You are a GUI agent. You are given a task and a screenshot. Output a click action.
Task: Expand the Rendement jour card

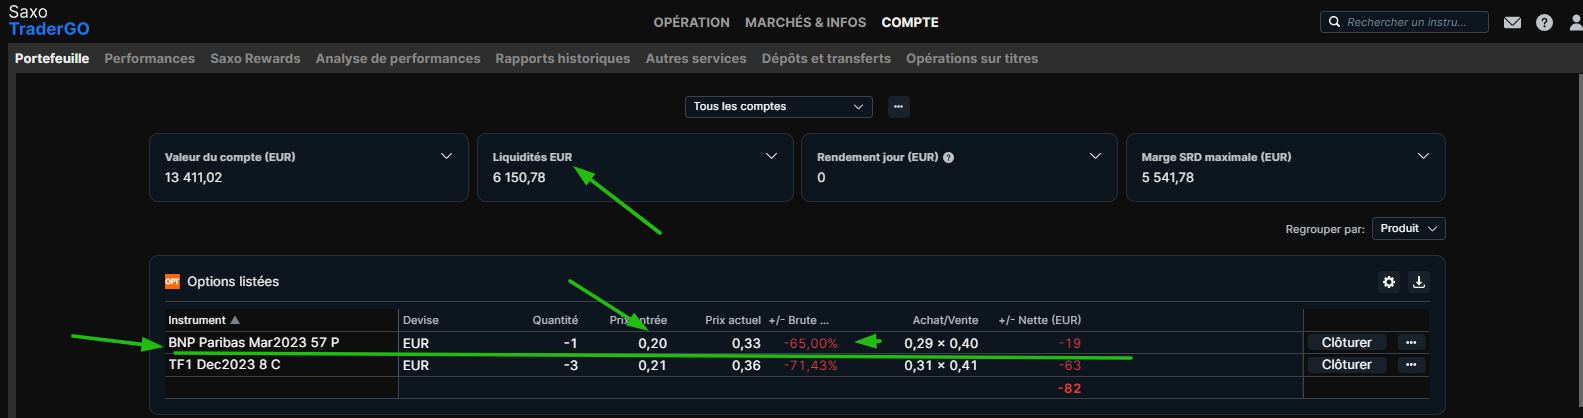[1095, 156]
